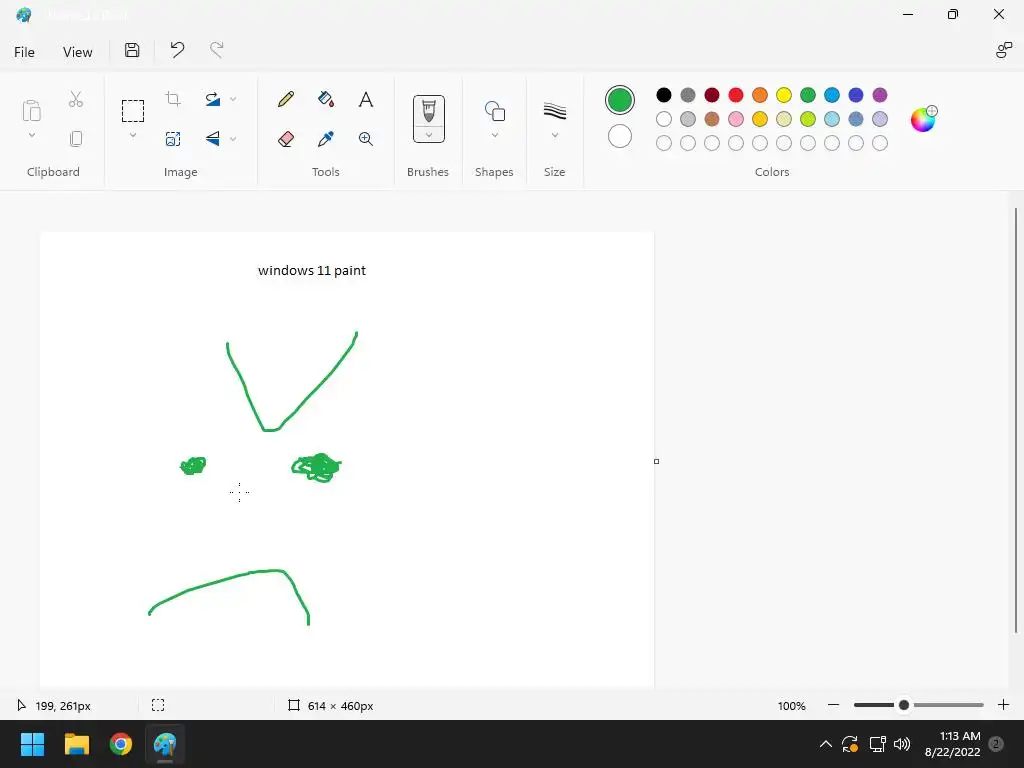Click the Paint taskbar icon
The height and width of the screenshot is (768, 1024).
point(165,744)
